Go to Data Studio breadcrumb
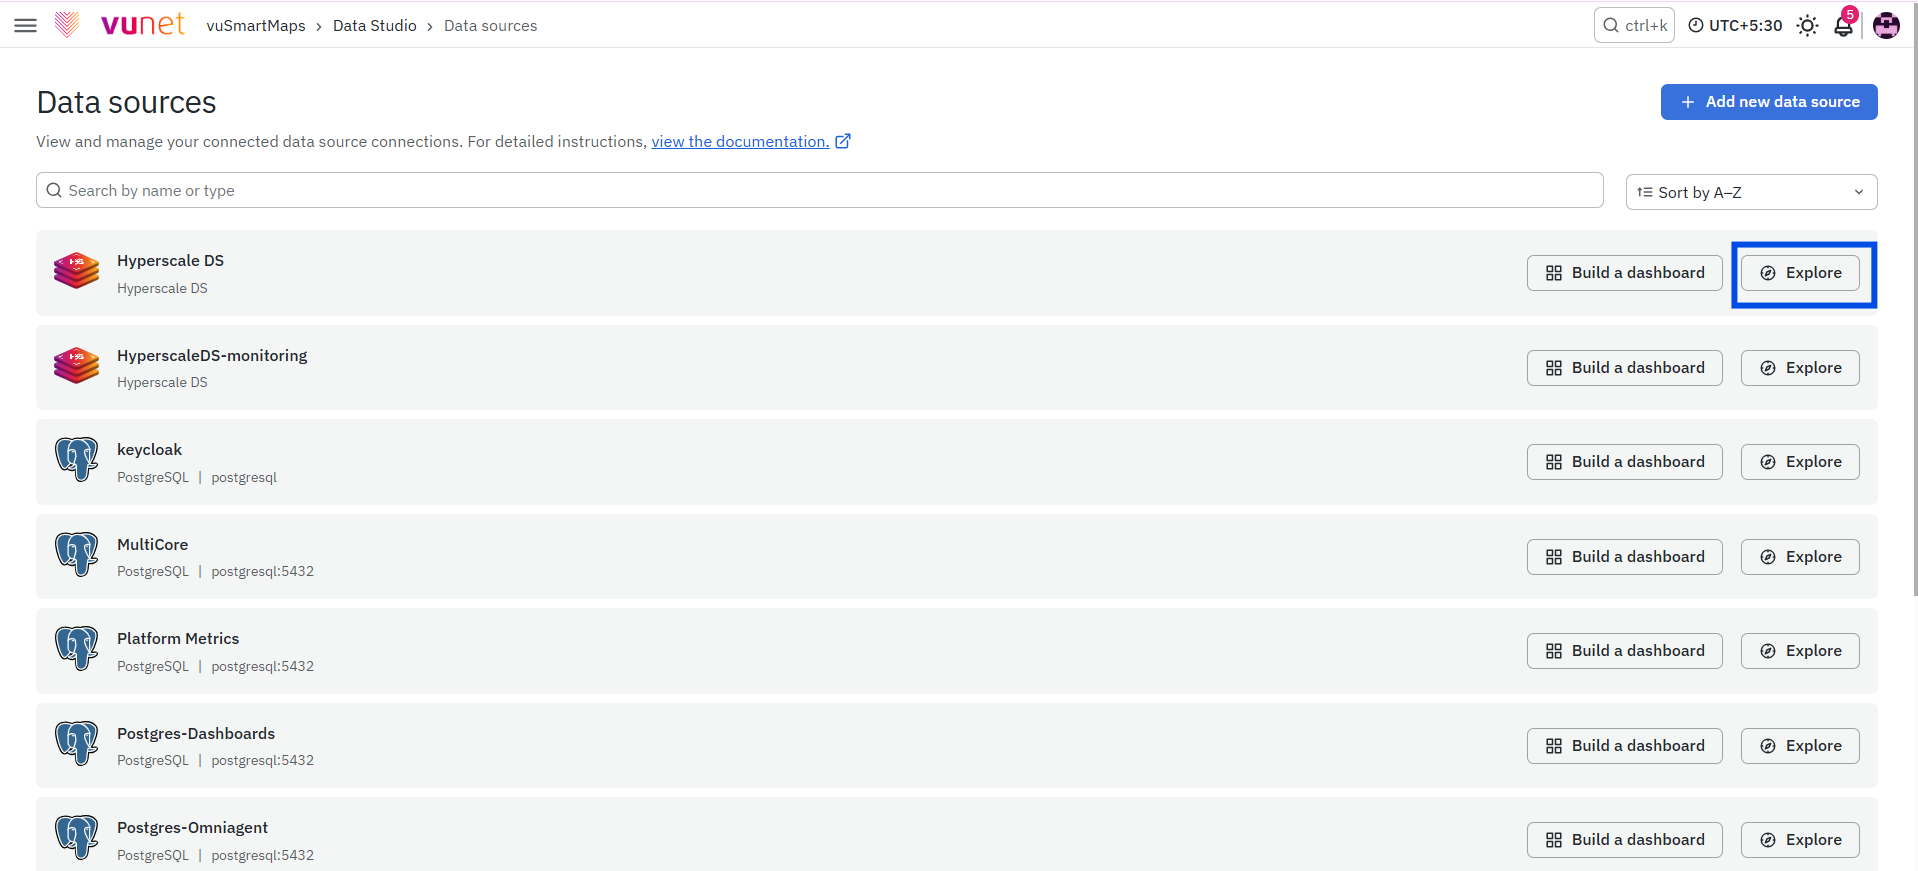 click(375, 26)
